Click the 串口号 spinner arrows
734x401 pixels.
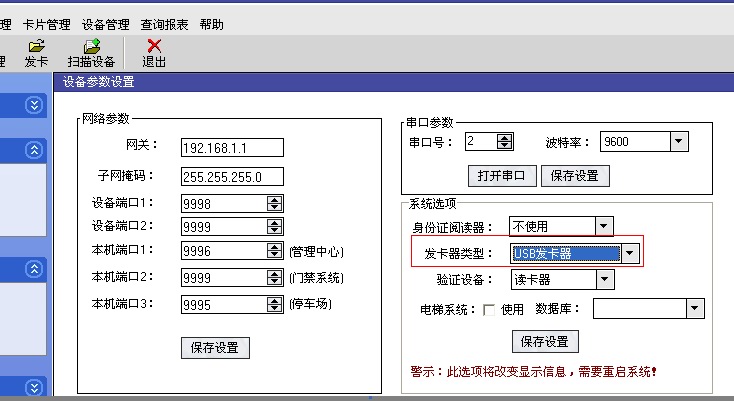tap(505, 143)
